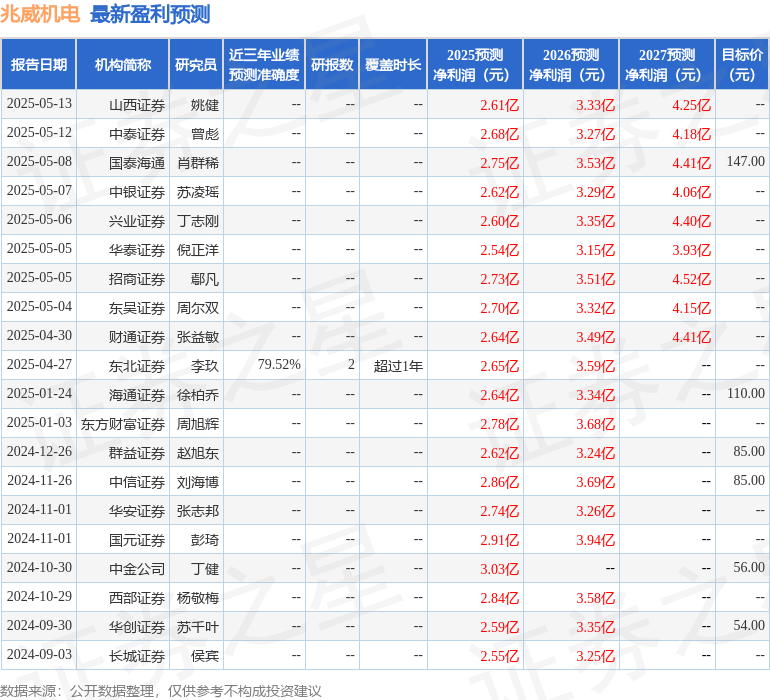The width and height of the screenshot is (770, 700).
Task: Click researcher 杨敬梅
Action: pyautogui.click(x=197, y=598)
